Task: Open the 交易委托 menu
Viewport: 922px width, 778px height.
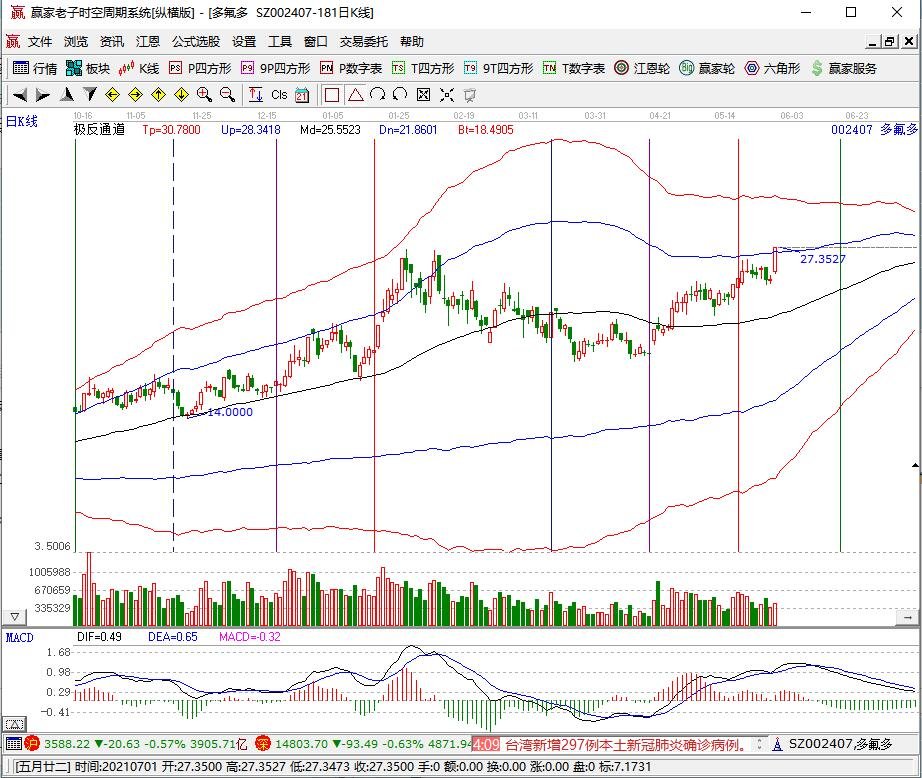Action: [364, 42]
